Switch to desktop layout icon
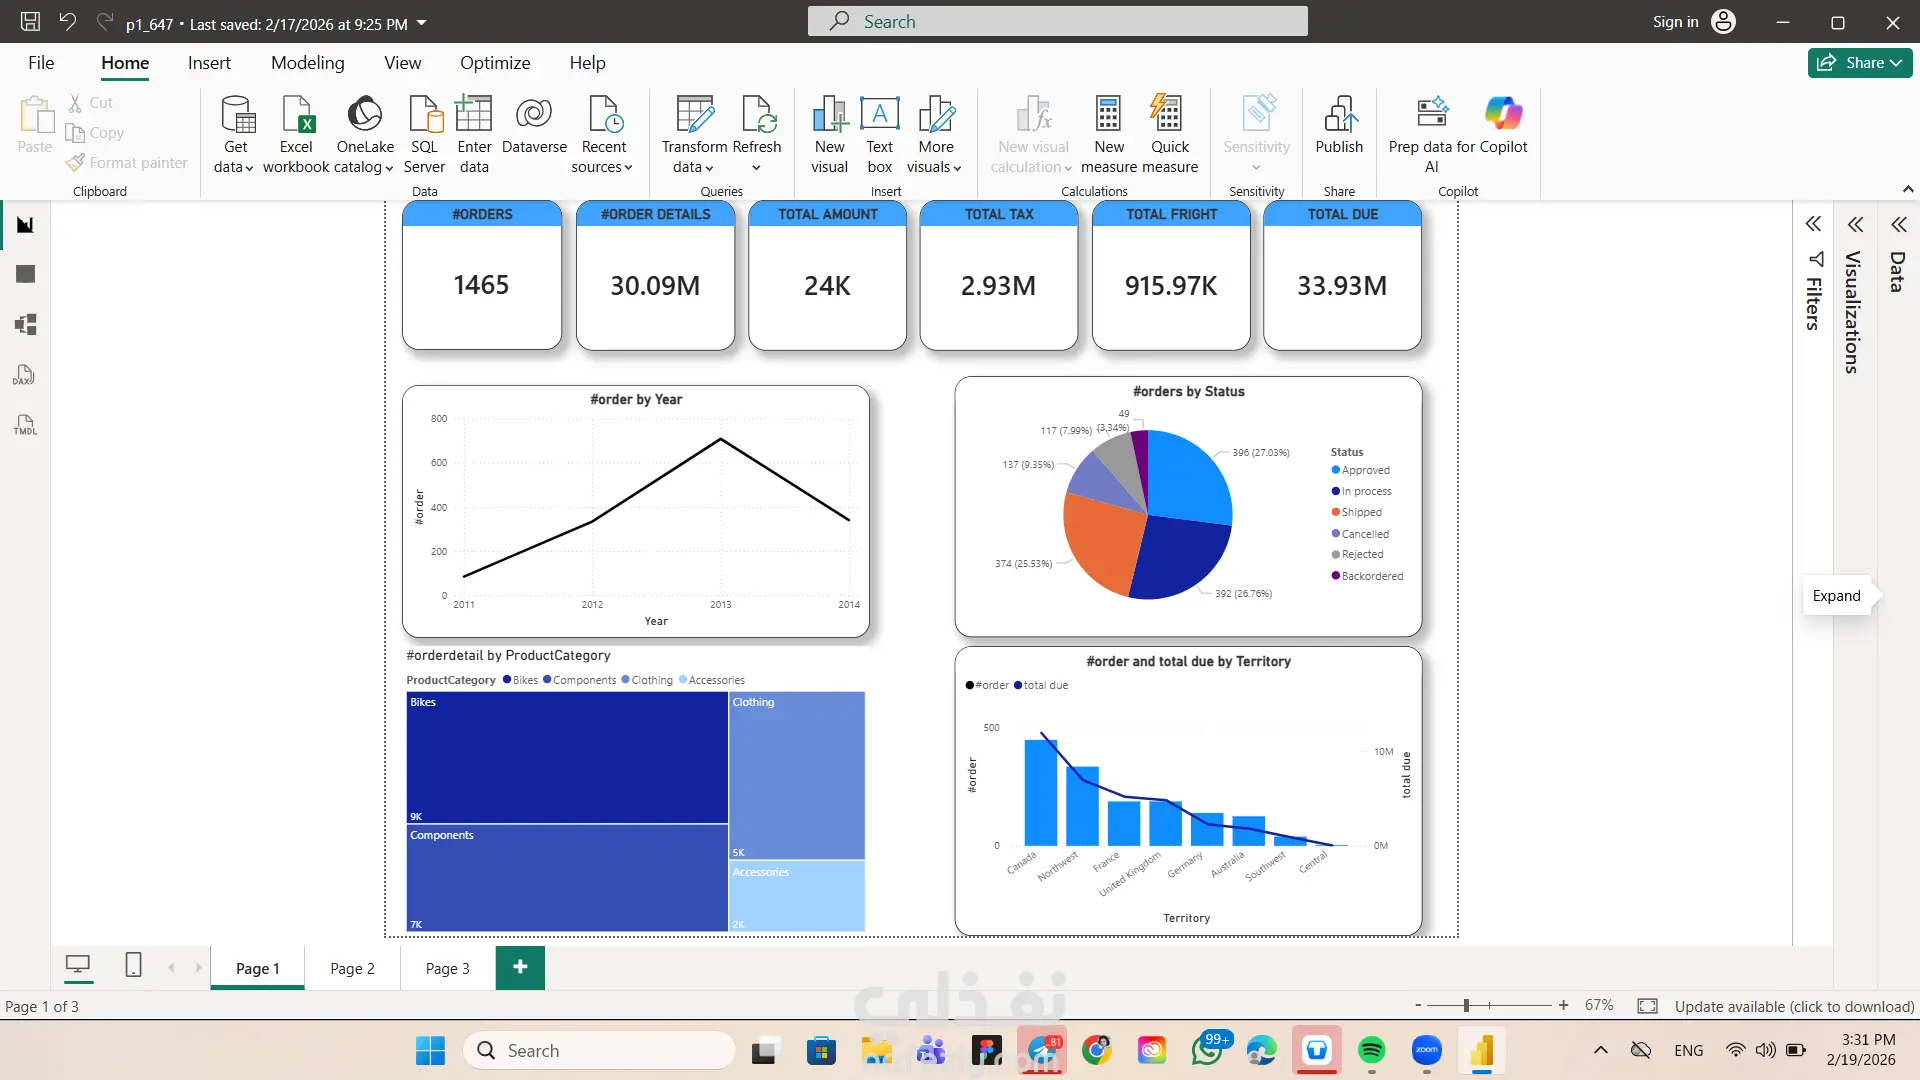 [77, 965]
